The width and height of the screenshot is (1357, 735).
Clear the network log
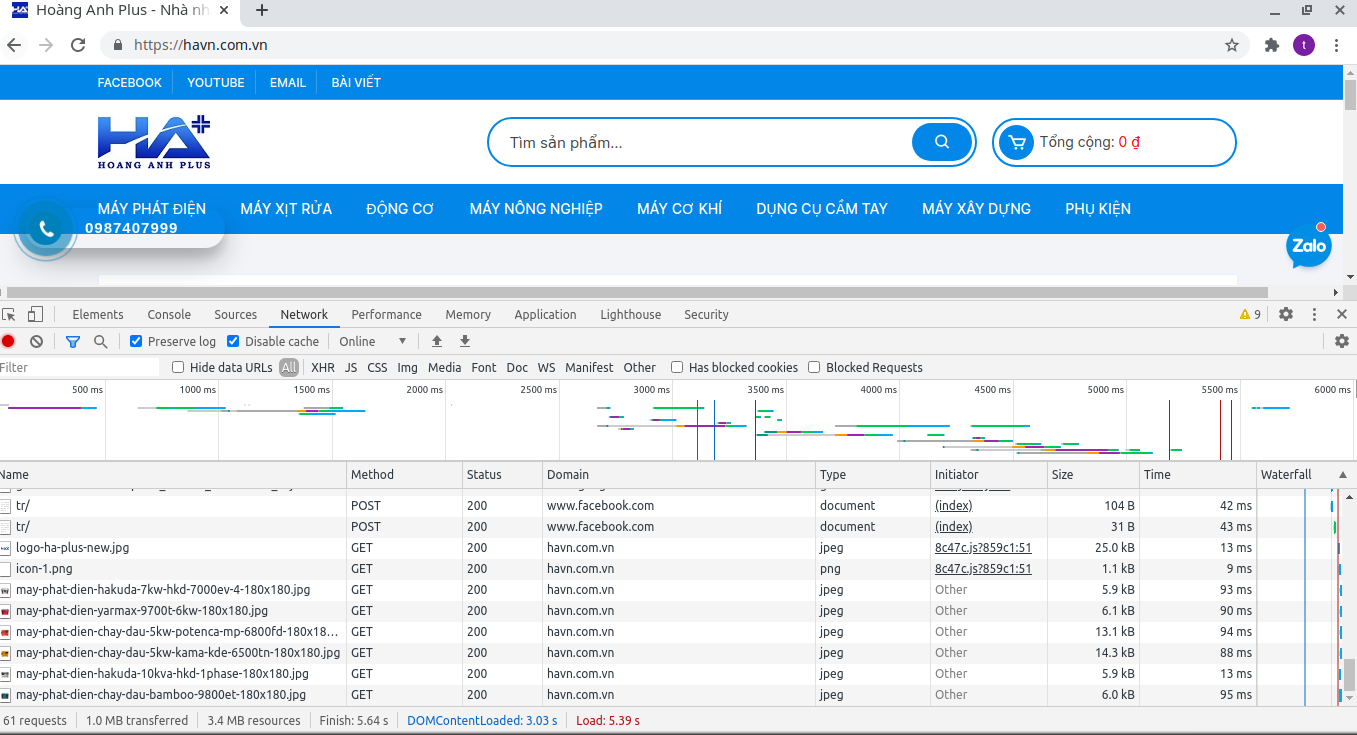[x=36, y=341]
